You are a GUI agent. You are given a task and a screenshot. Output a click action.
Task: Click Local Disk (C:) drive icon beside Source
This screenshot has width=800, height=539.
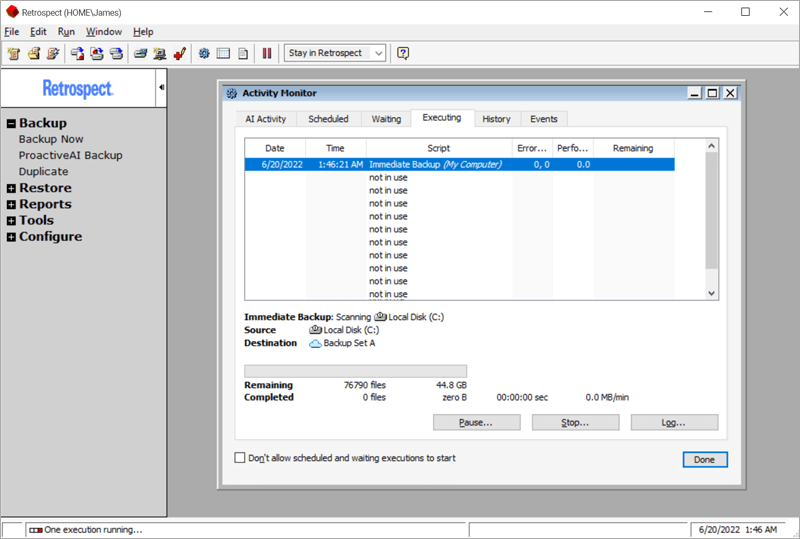pyautogui.click(x=315, y=330)
